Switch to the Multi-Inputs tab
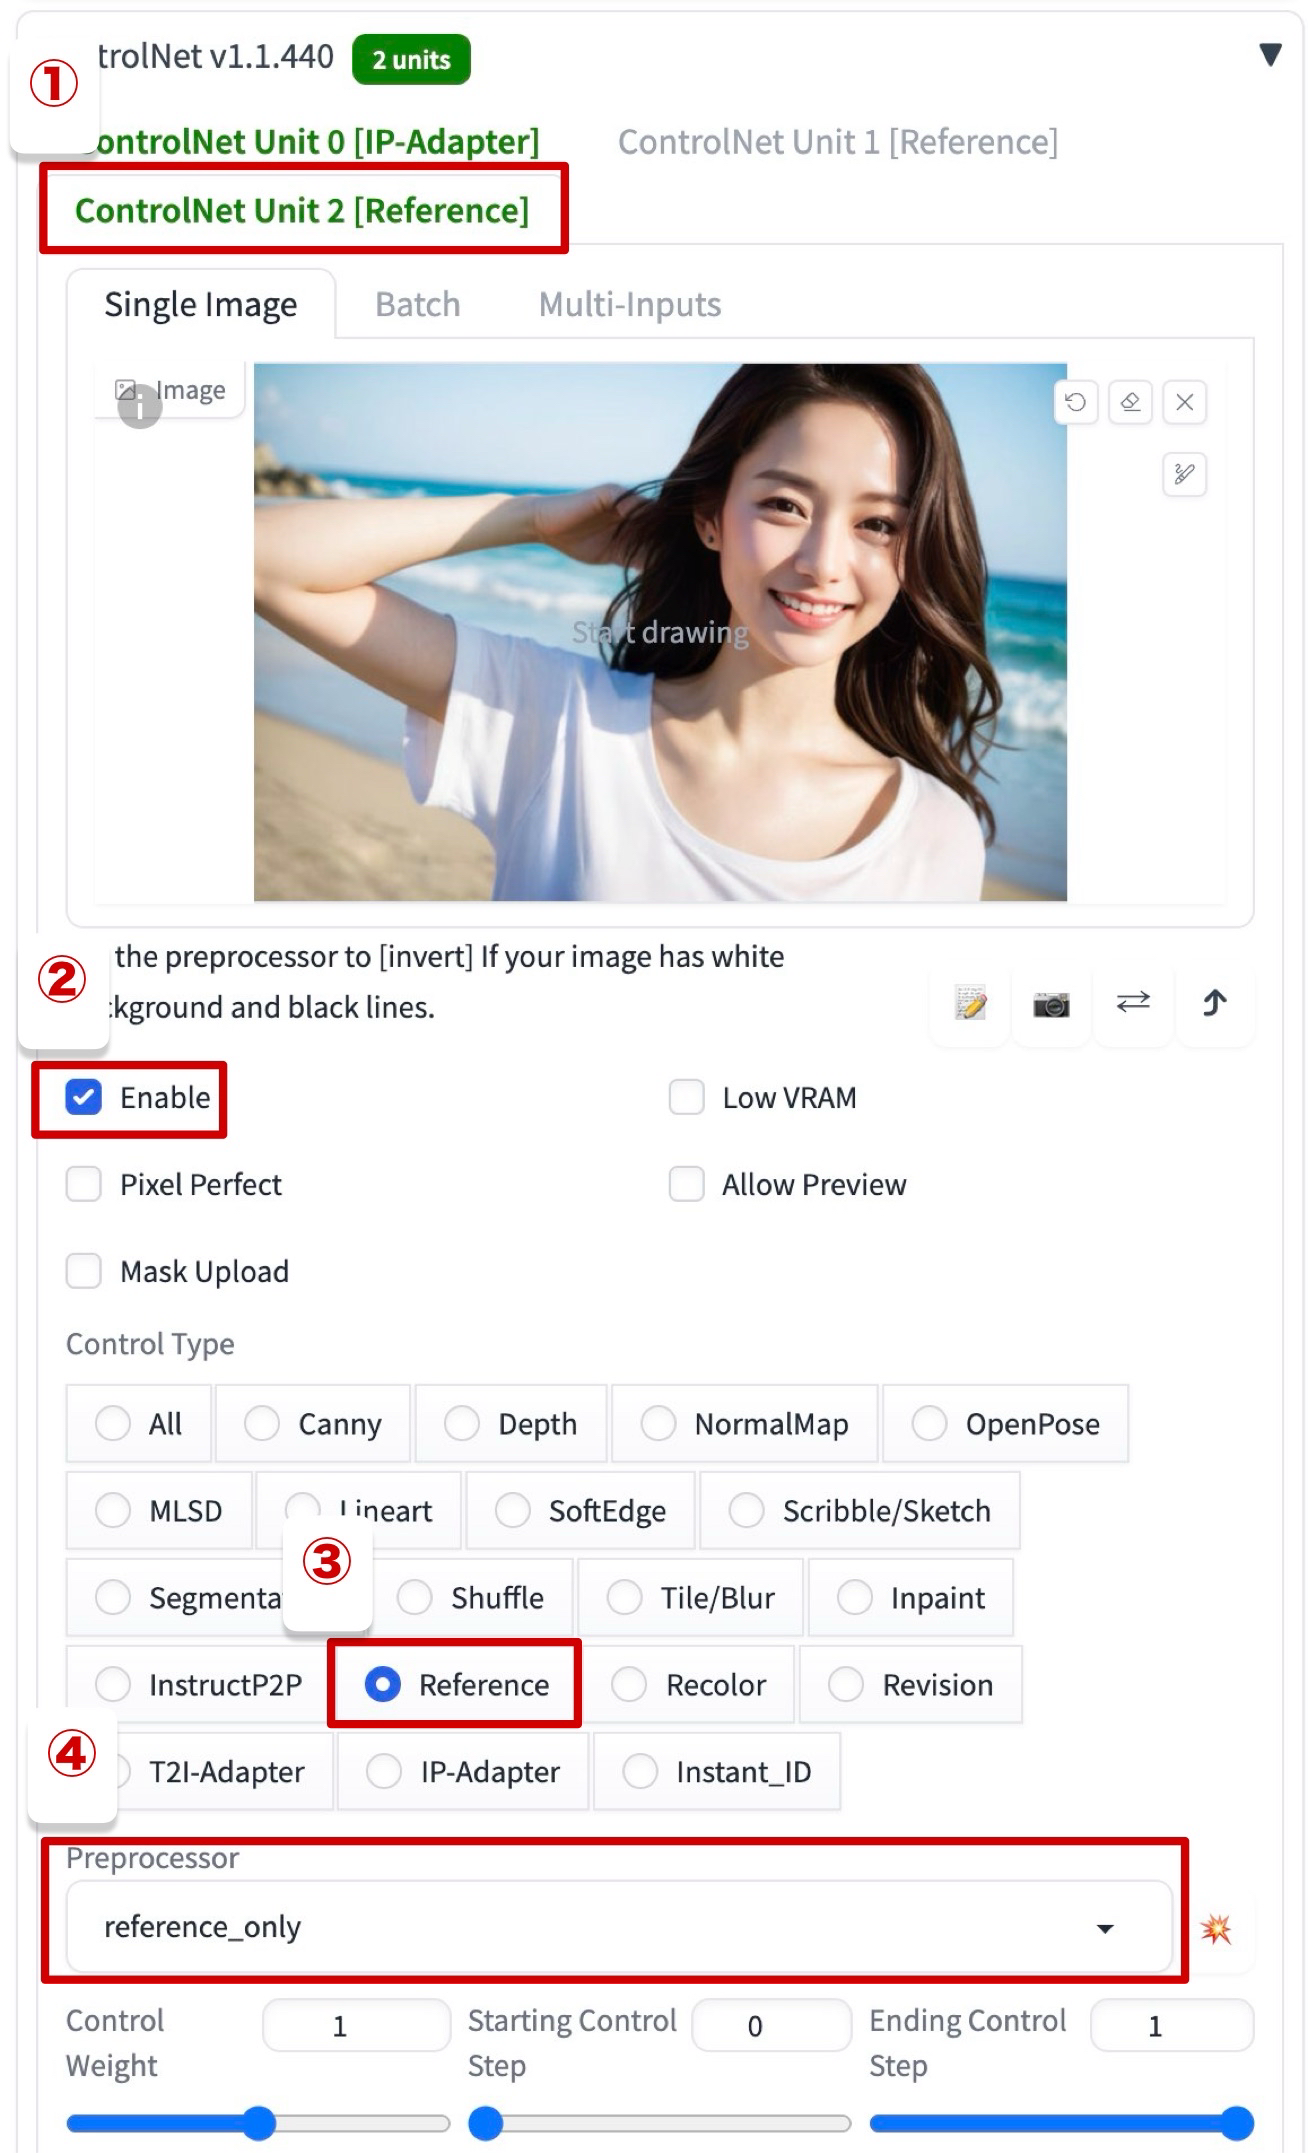This screenshot has width=1308, height=2153. pyautogui.click(x=629, y=304)
